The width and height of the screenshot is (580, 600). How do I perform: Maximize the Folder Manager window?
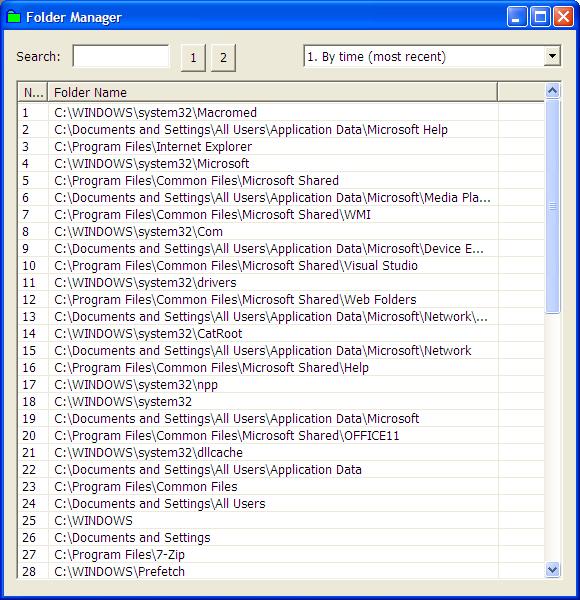(x=540, y=17)
